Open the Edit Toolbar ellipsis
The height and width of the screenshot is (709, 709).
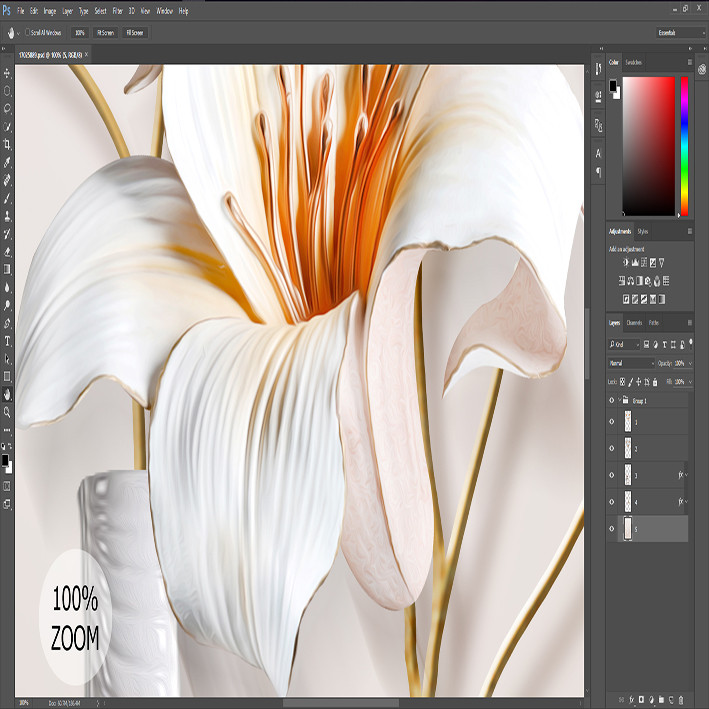coord(7,430)
